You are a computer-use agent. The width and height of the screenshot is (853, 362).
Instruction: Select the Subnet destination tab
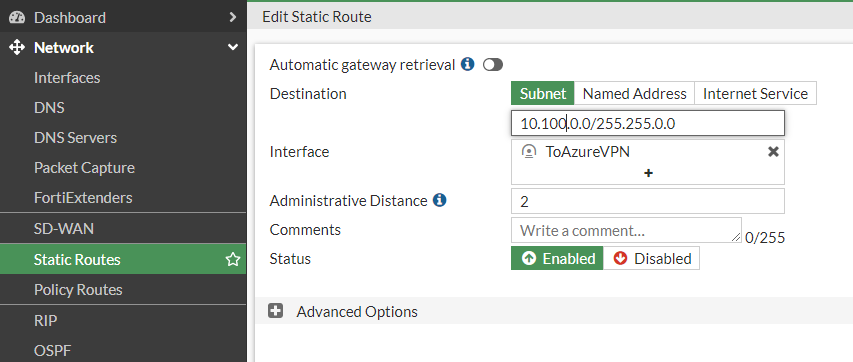click(x=542, y=94)
